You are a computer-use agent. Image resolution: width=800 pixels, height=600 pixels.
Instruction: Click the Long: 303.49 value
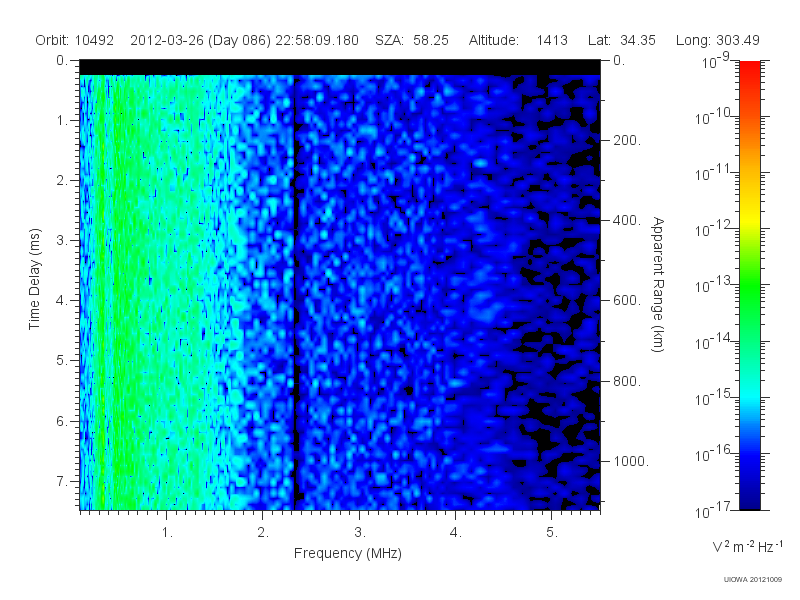point(717,40)
